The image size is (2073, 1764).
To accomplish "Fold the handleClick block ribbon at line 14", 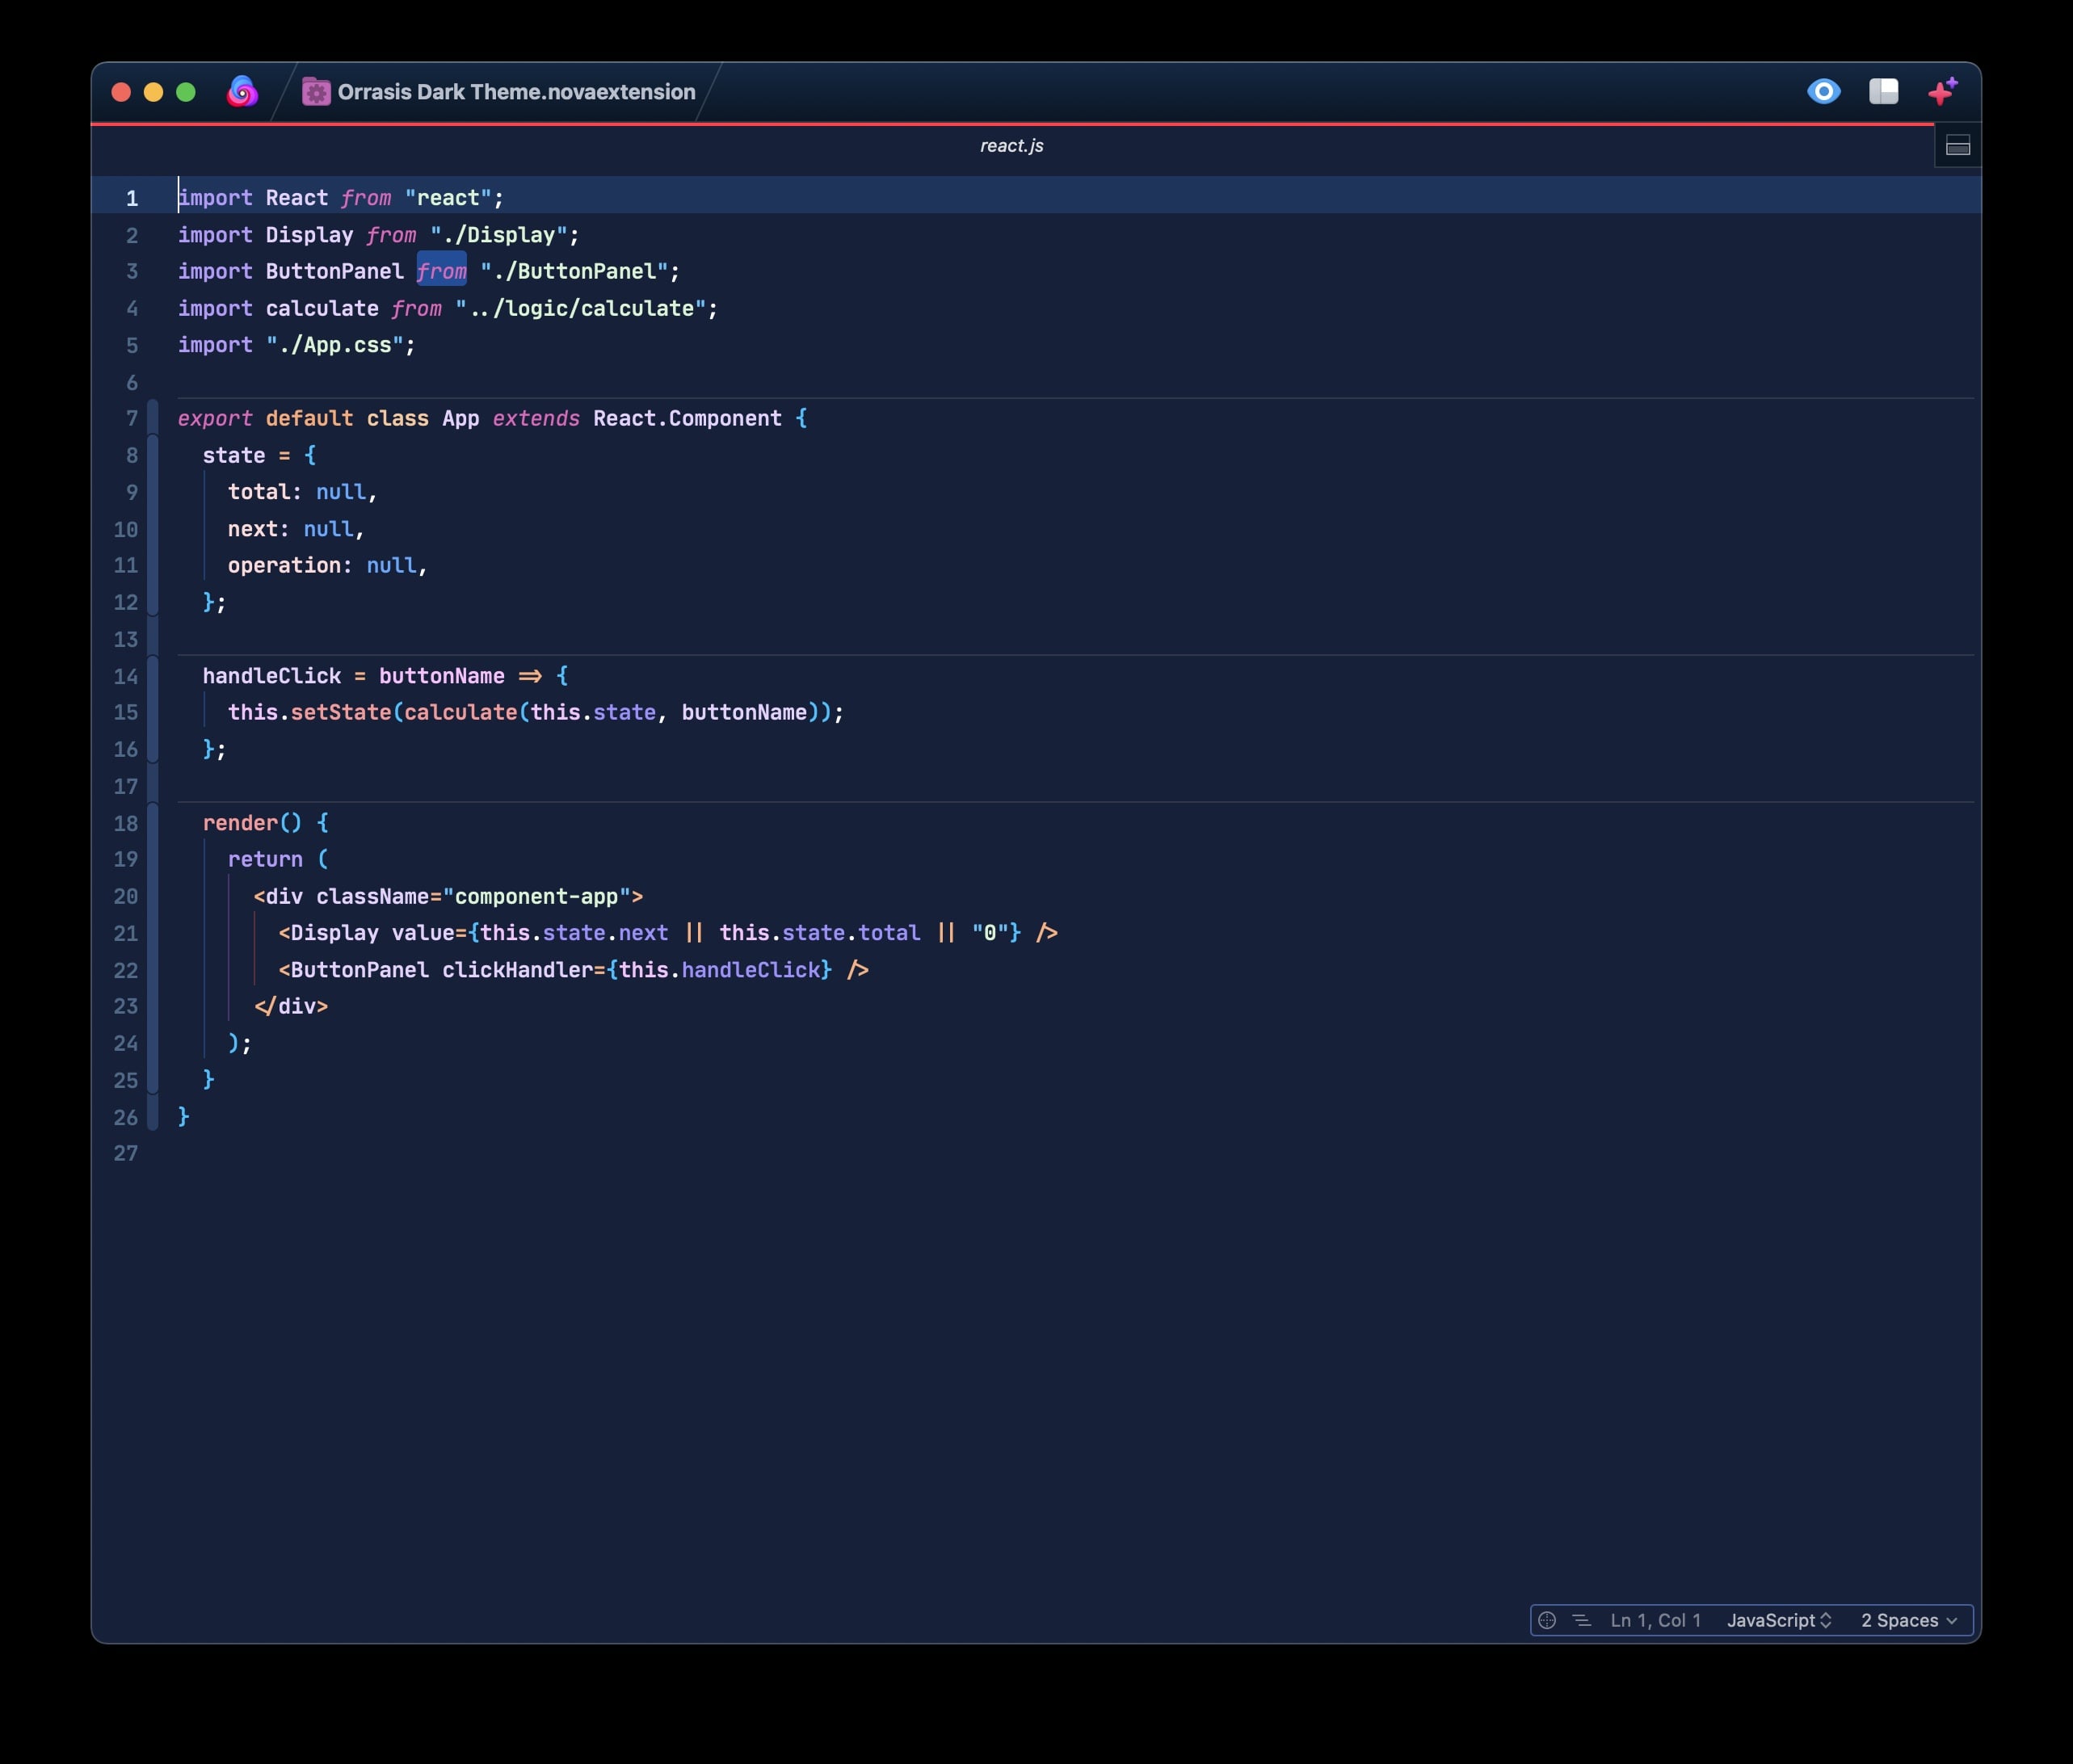I will [152, 676].
